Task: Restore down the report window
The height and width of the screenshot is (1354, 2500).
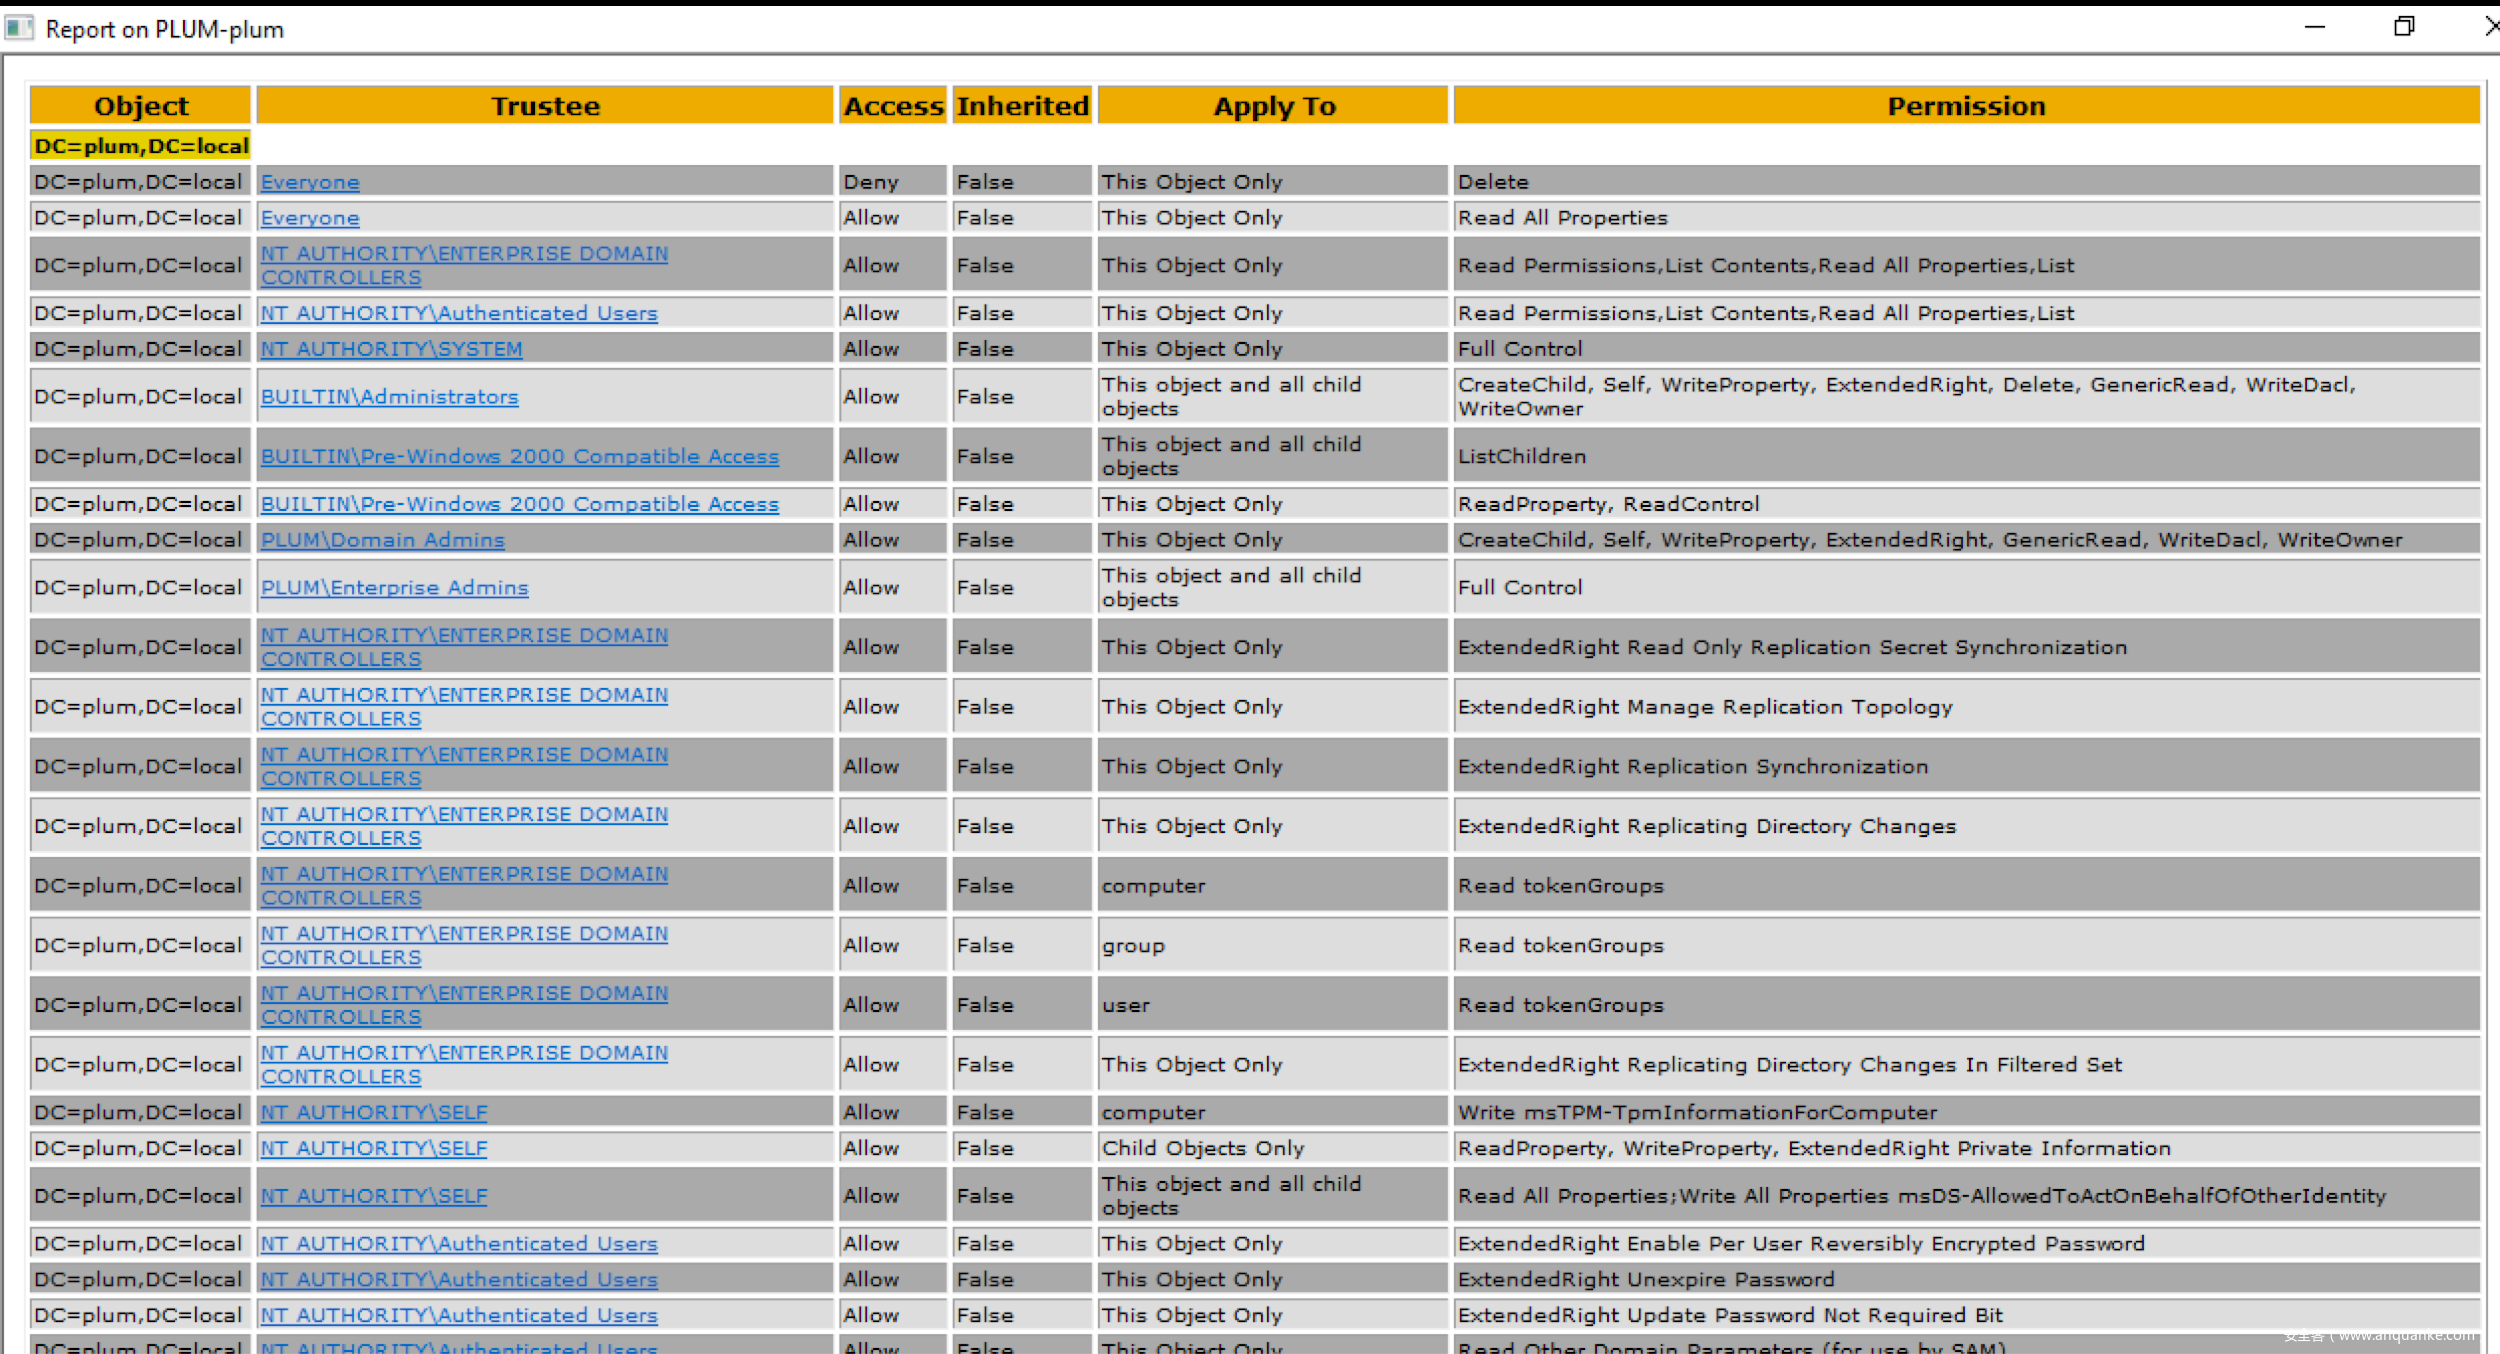Action: coord(2404,27)
